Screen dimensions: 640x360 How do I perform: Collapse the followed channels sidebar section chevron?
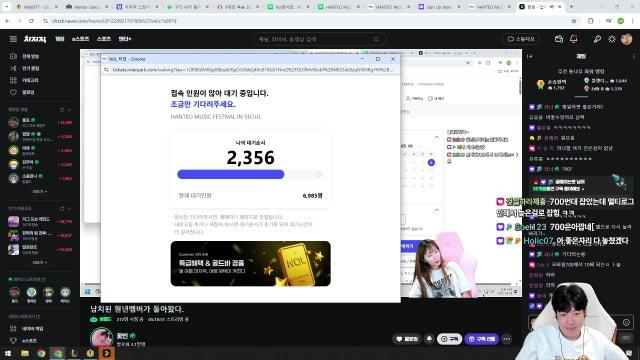[x=69, y=110]
